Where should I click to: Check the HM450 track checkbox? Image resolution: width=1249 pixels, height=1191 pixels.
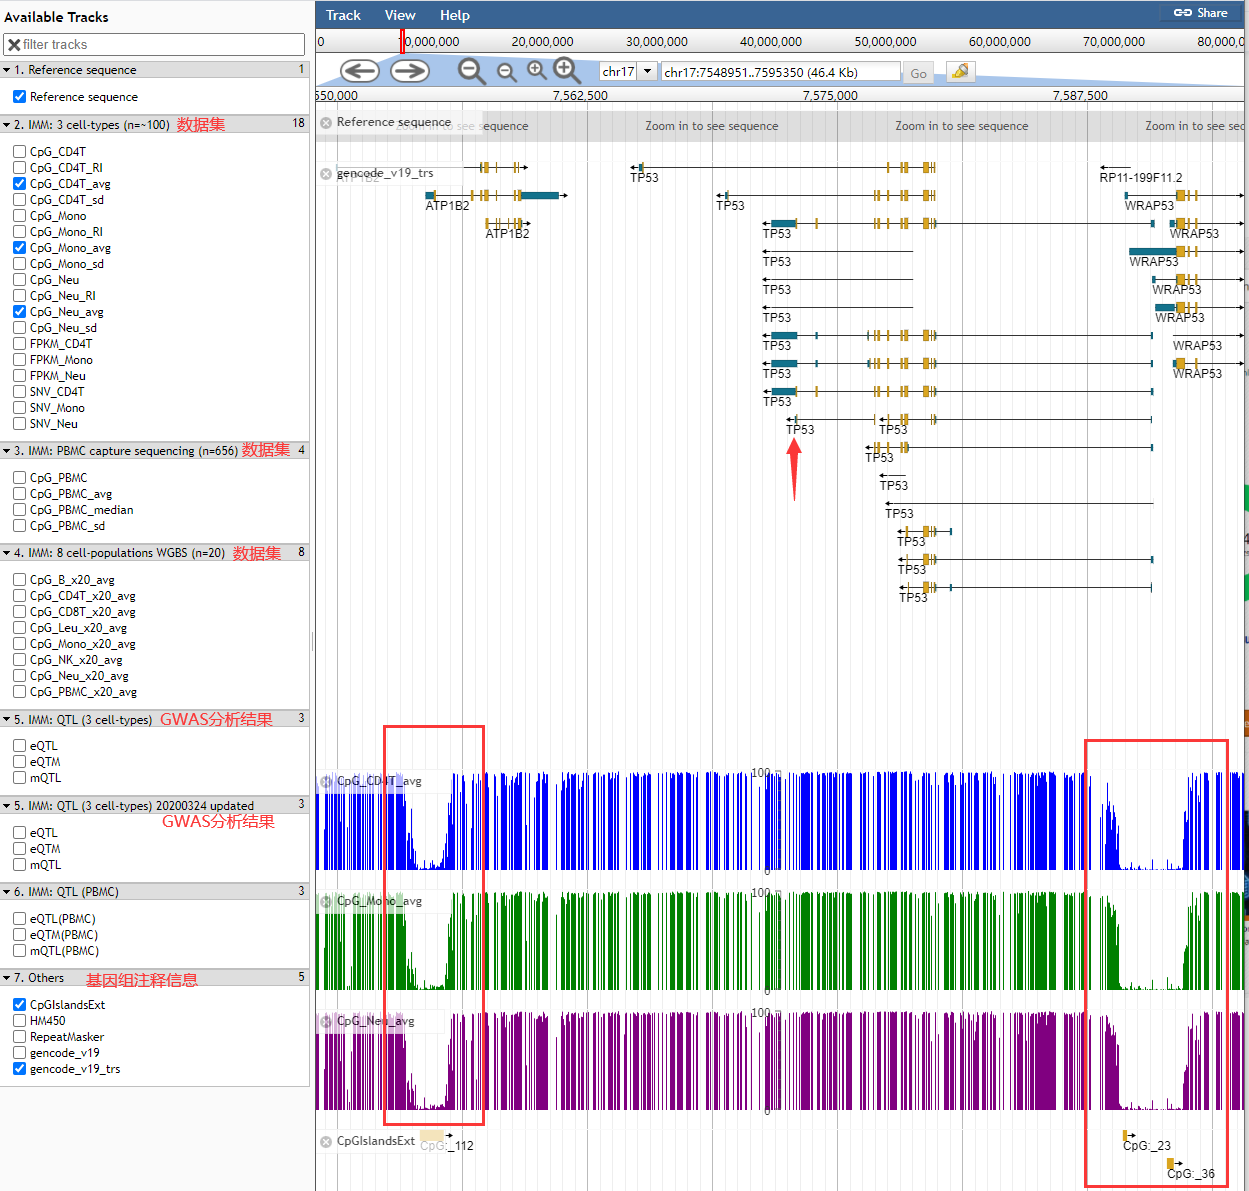coord(19,1021)
